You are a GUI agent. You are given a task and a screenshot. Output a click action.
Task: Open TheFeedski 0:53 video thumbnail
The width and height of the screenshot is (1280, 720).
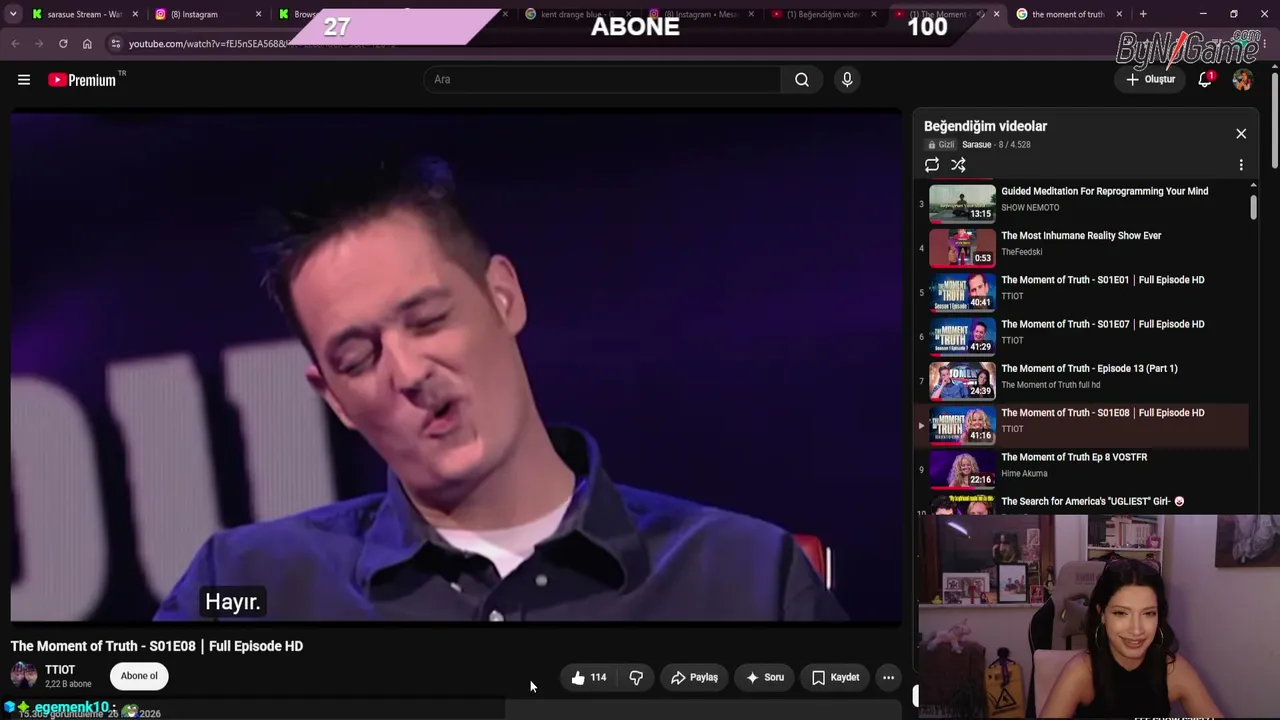[962, 248]
